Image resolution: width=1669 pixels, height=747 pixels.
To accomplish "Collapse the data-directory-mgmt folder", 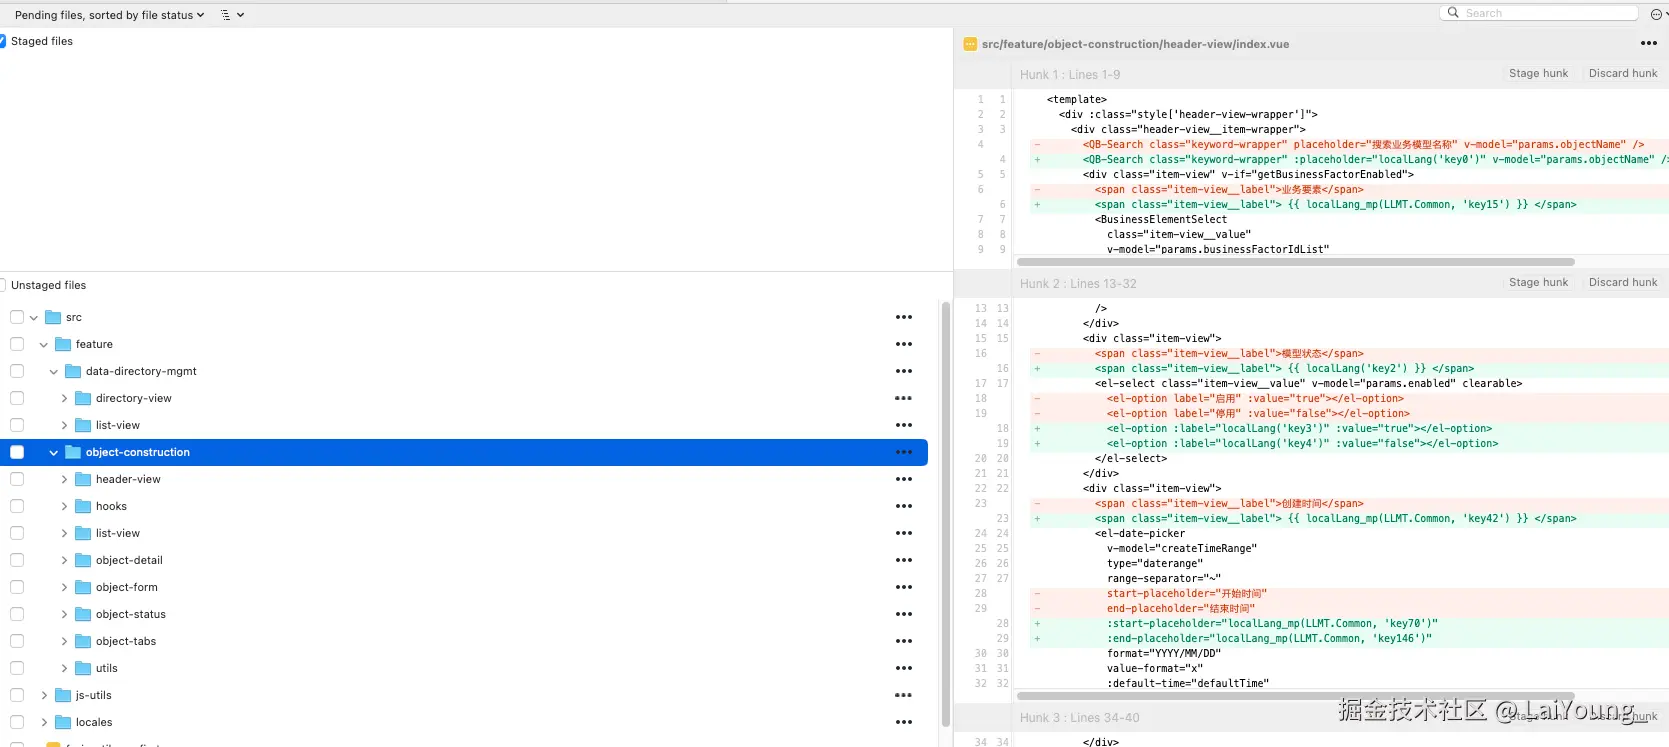I will (54, 371).
